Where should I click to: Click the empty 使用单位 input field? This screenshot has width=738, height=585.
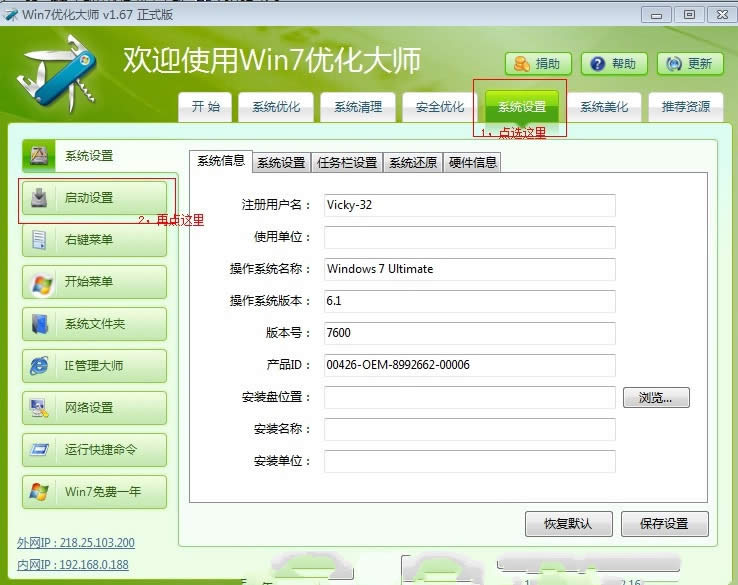[x=470, y=237]
